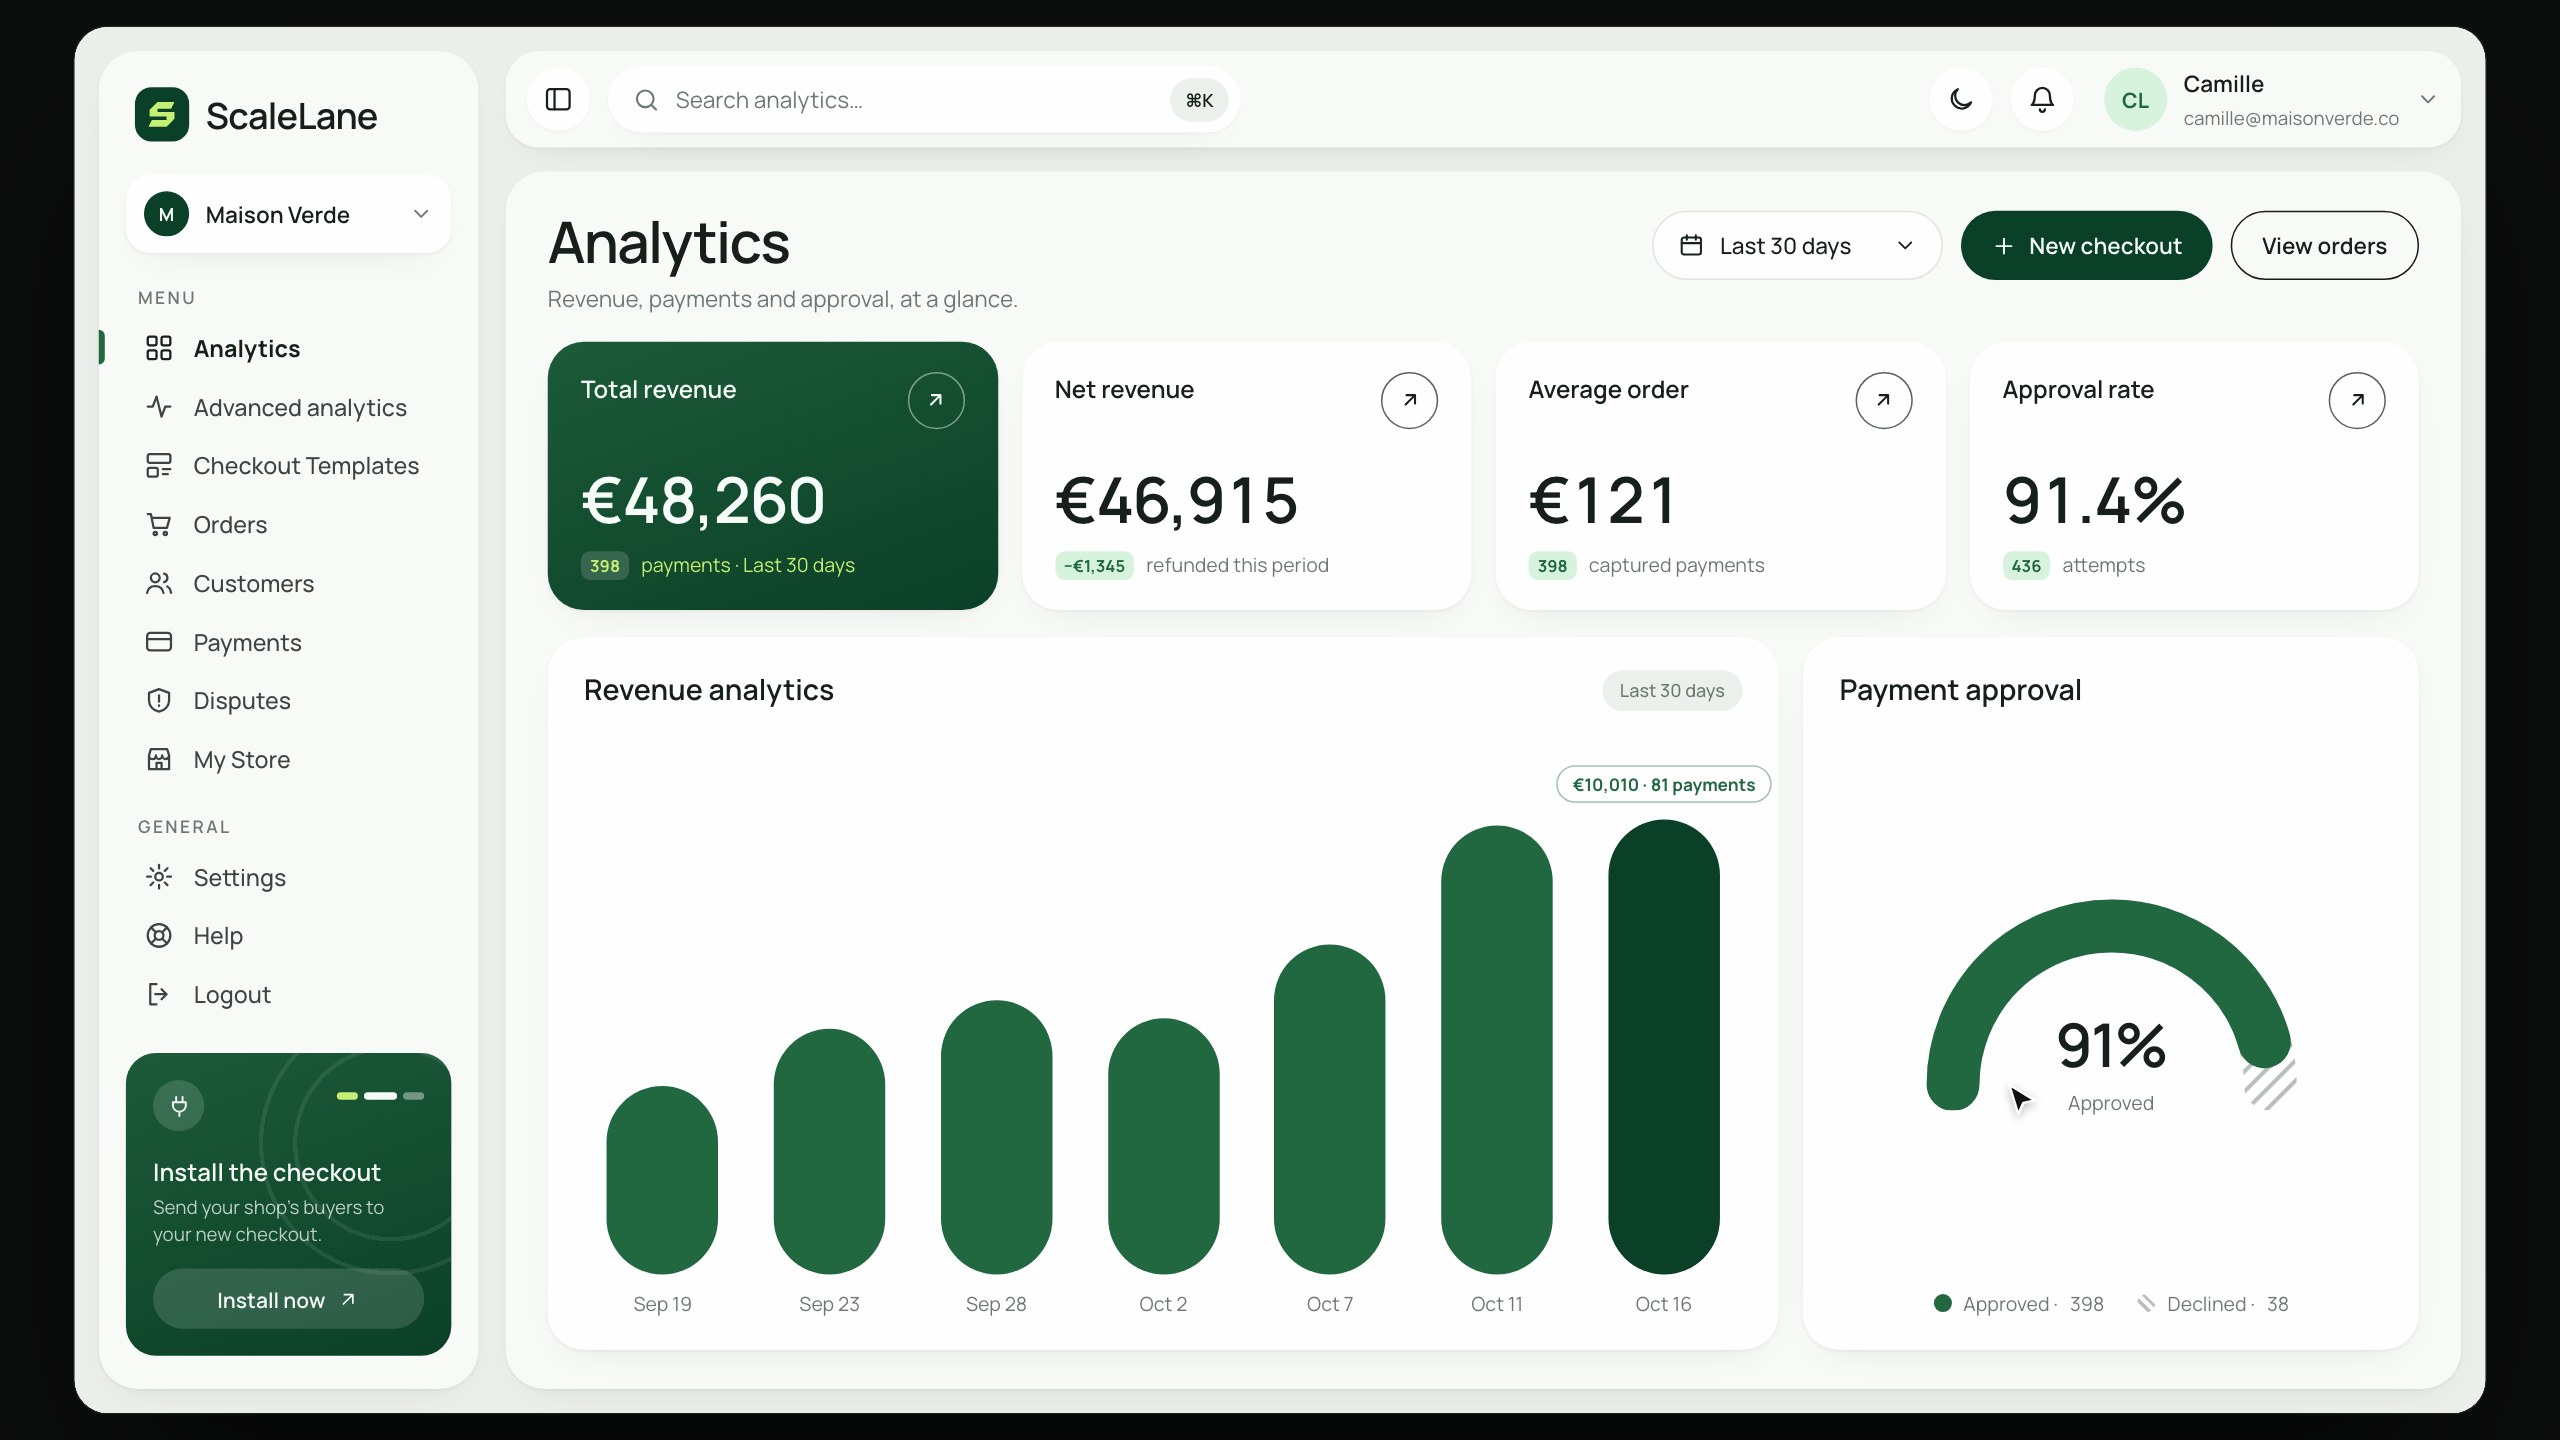Select the Oct 11 revenue bar
This screenshot has width=2560, height=1440.
[1496, 1049]
